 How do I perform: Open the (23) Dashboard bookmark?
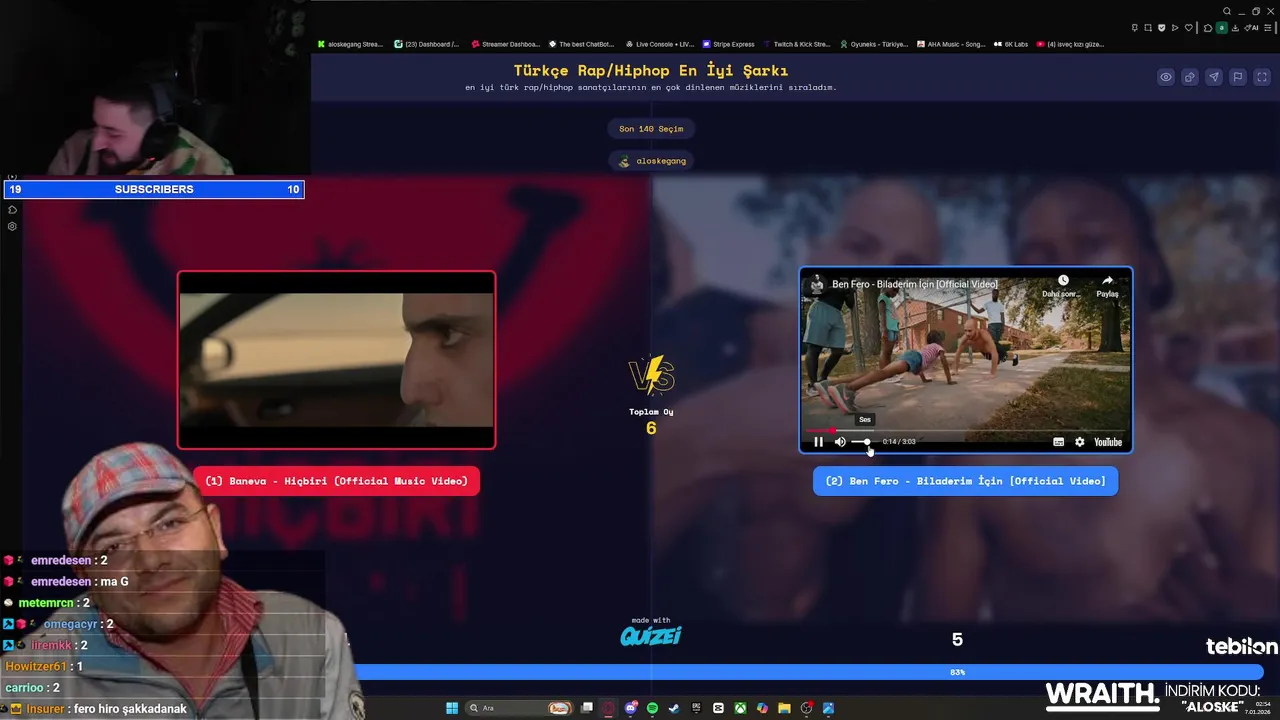(427, 44)
